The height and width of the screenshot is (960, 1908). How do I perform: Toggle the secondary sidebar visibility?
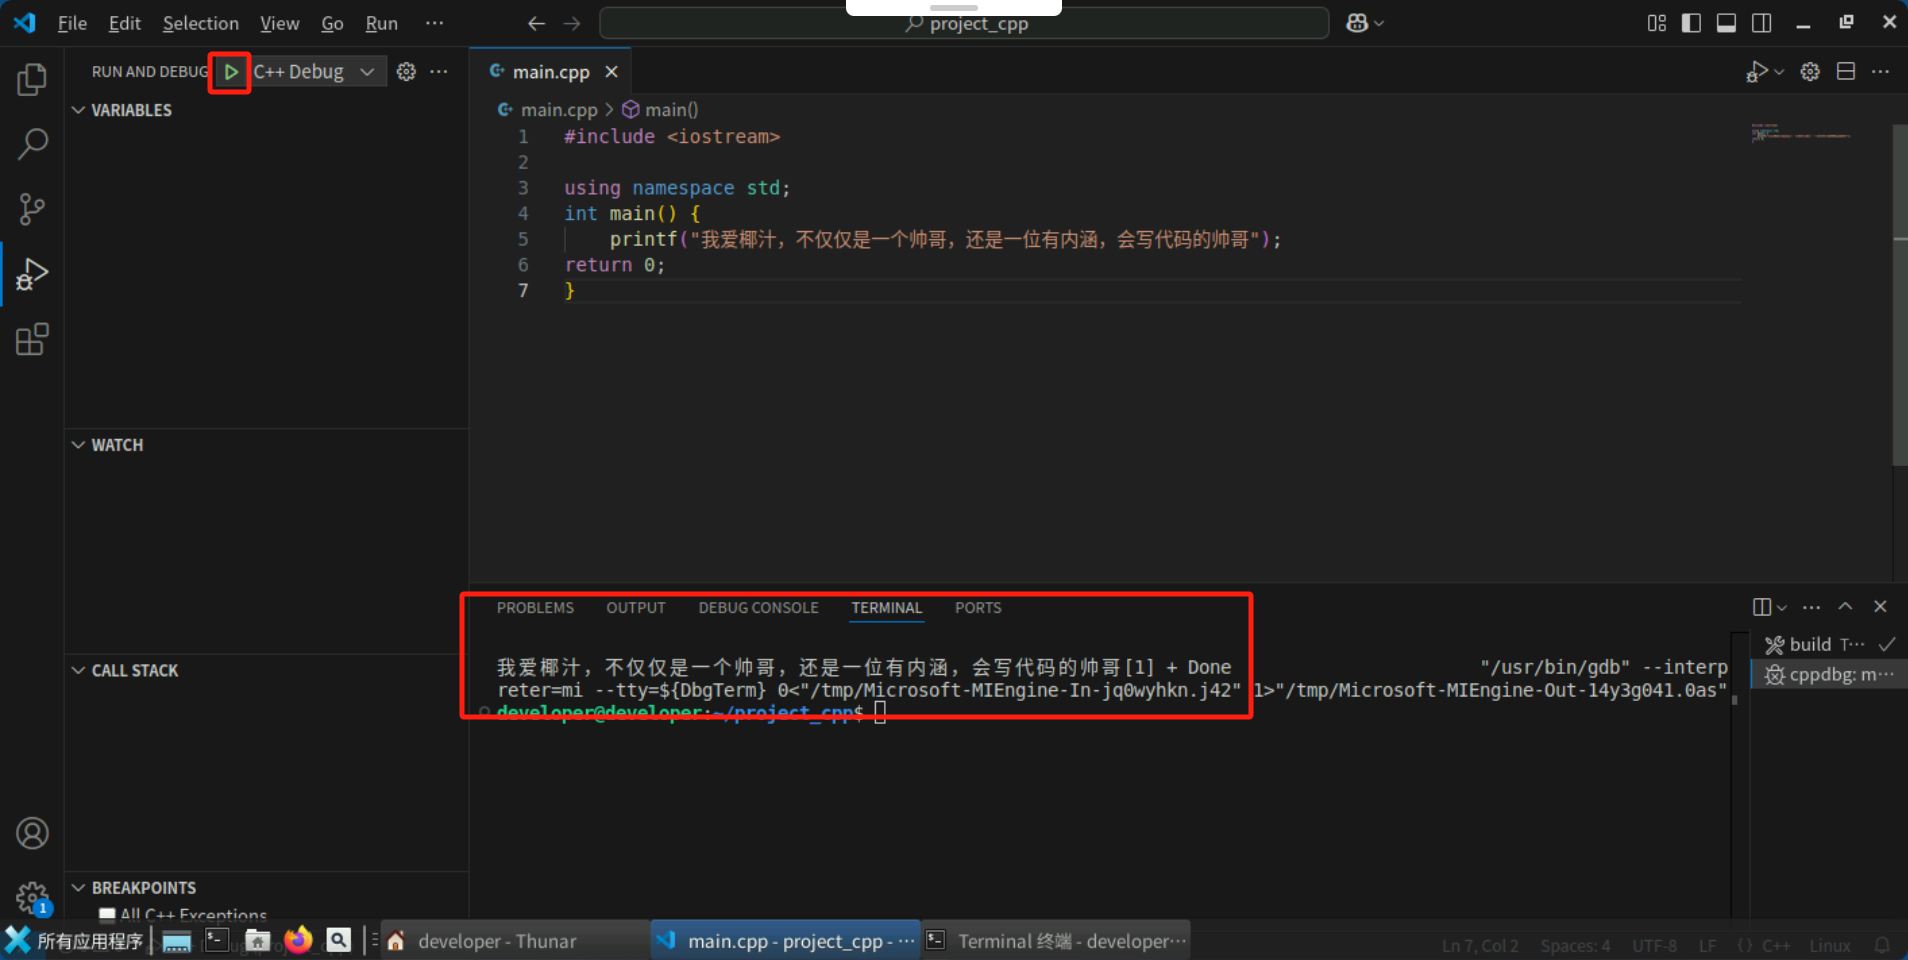(1763, 22)
